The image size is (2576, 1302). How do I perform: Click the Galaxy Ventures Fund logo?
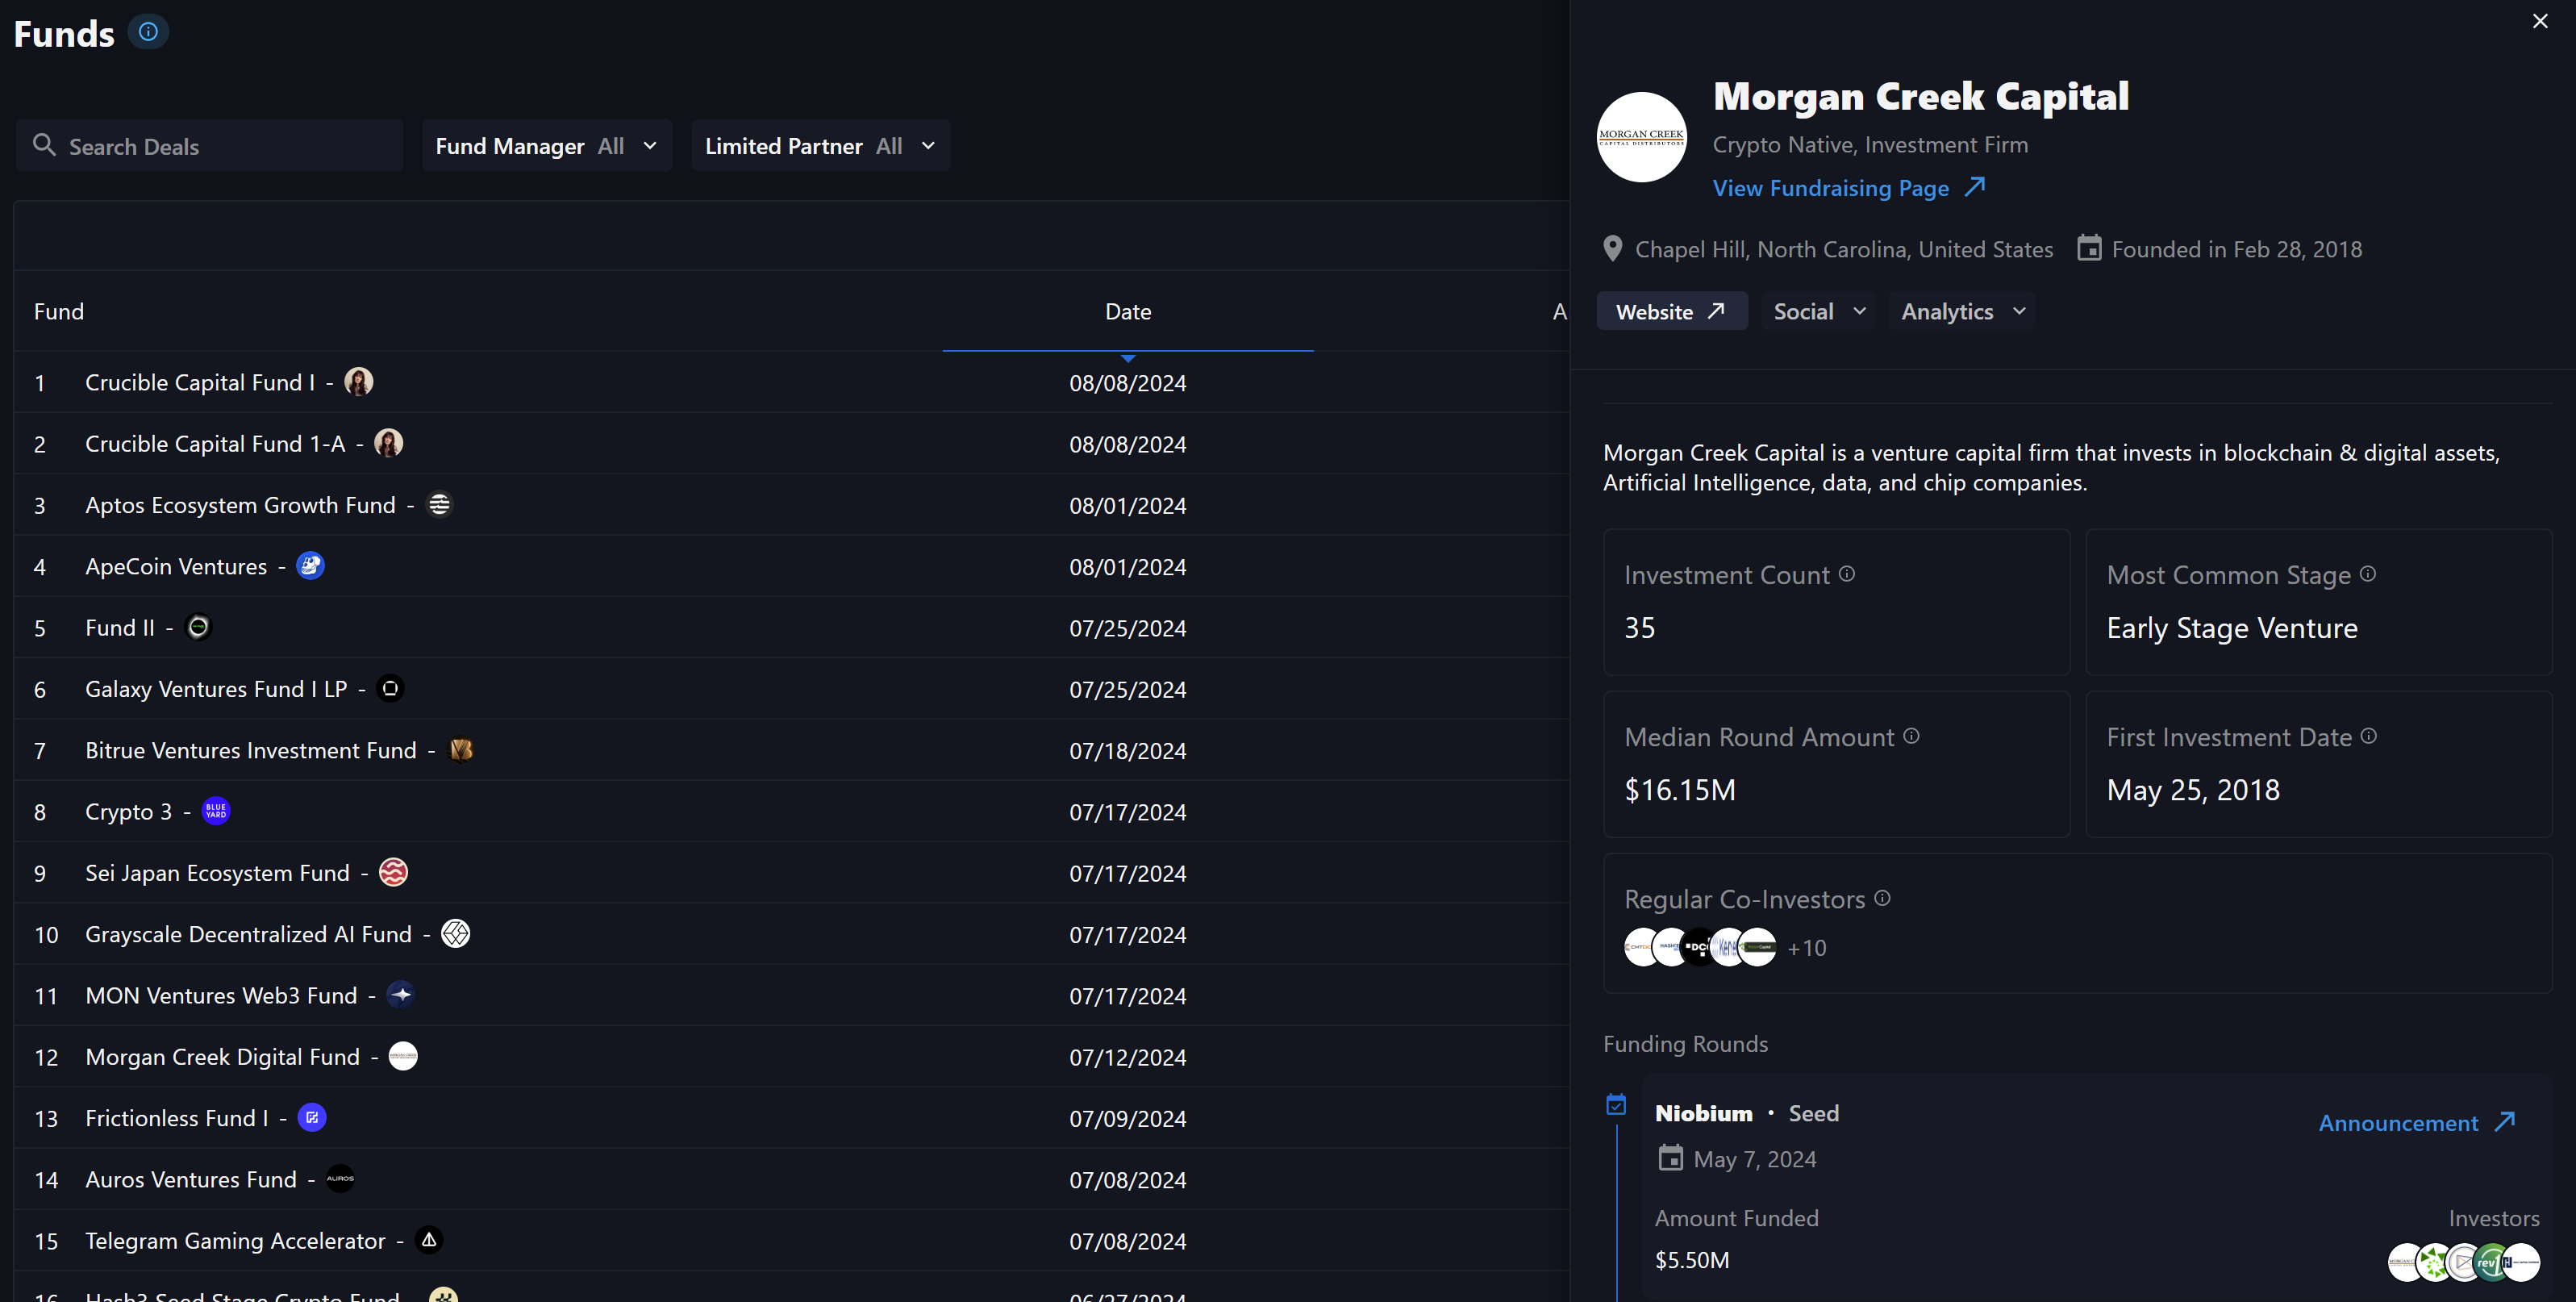coord(390,688)
